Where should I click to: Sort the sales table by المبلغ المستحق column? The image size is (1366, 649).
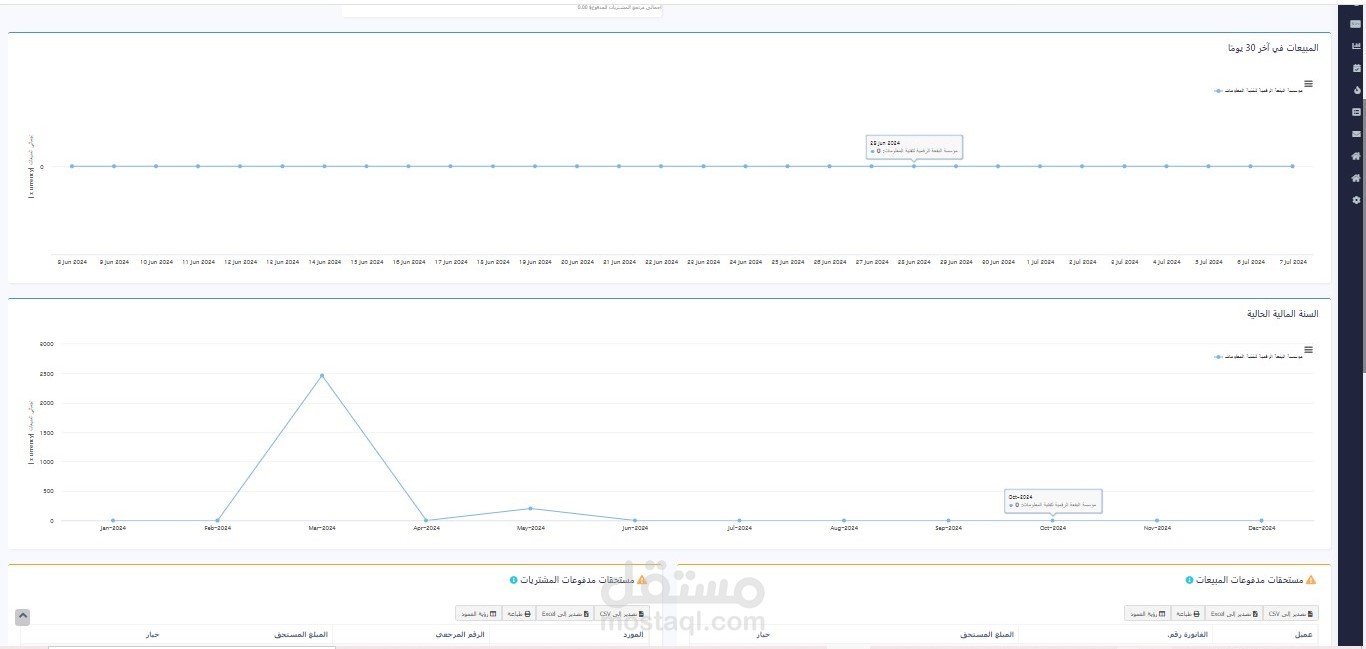point(987,634)
